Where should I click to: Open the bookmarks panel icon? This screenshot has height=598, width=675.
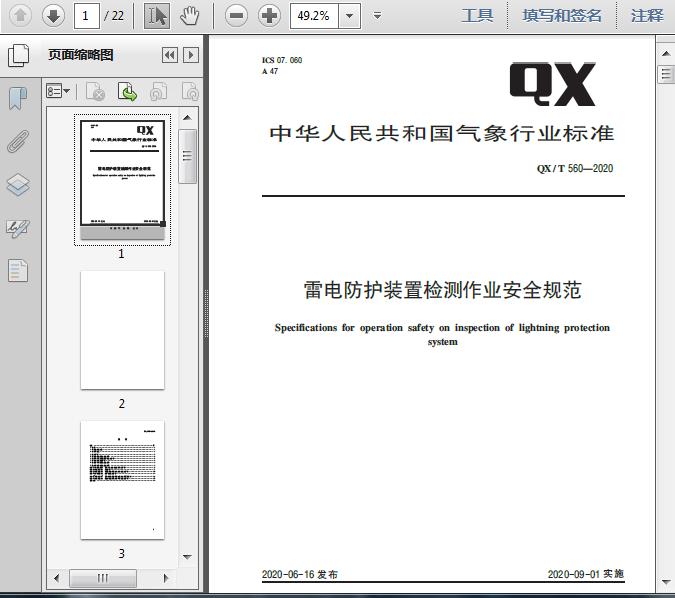click(x=18, y=98)
